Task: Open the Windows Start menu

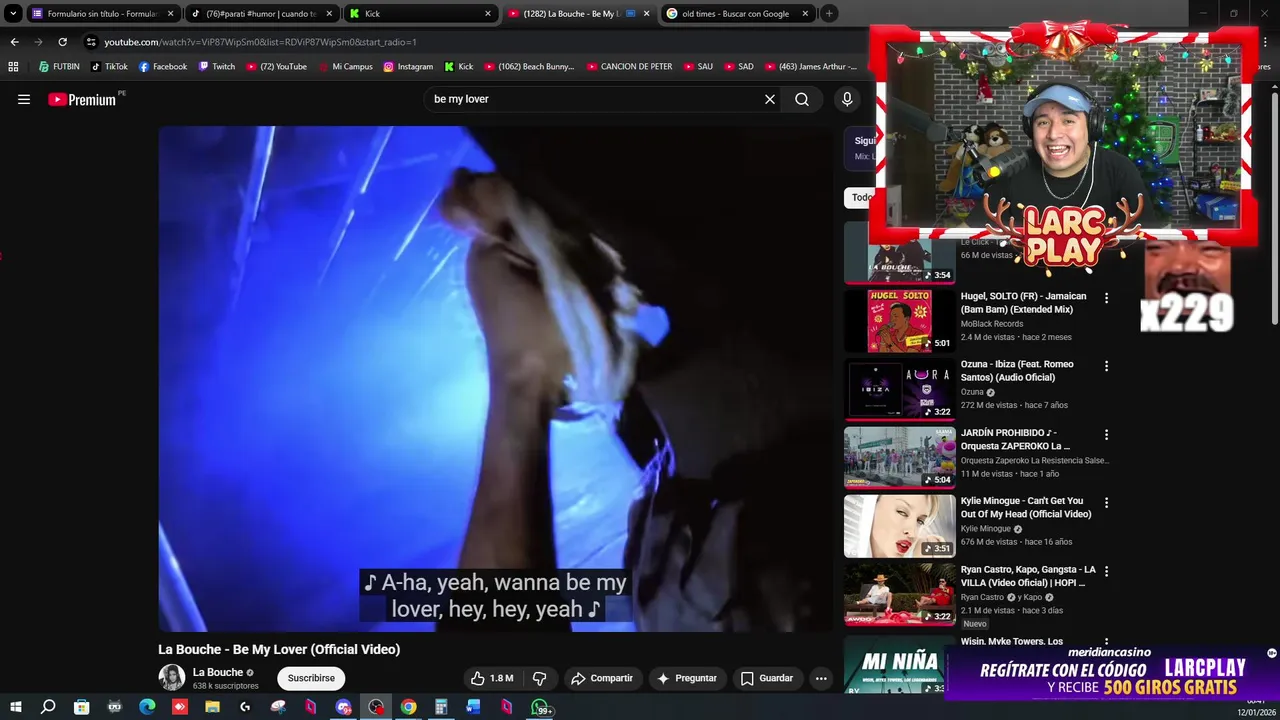Action: 15,707
